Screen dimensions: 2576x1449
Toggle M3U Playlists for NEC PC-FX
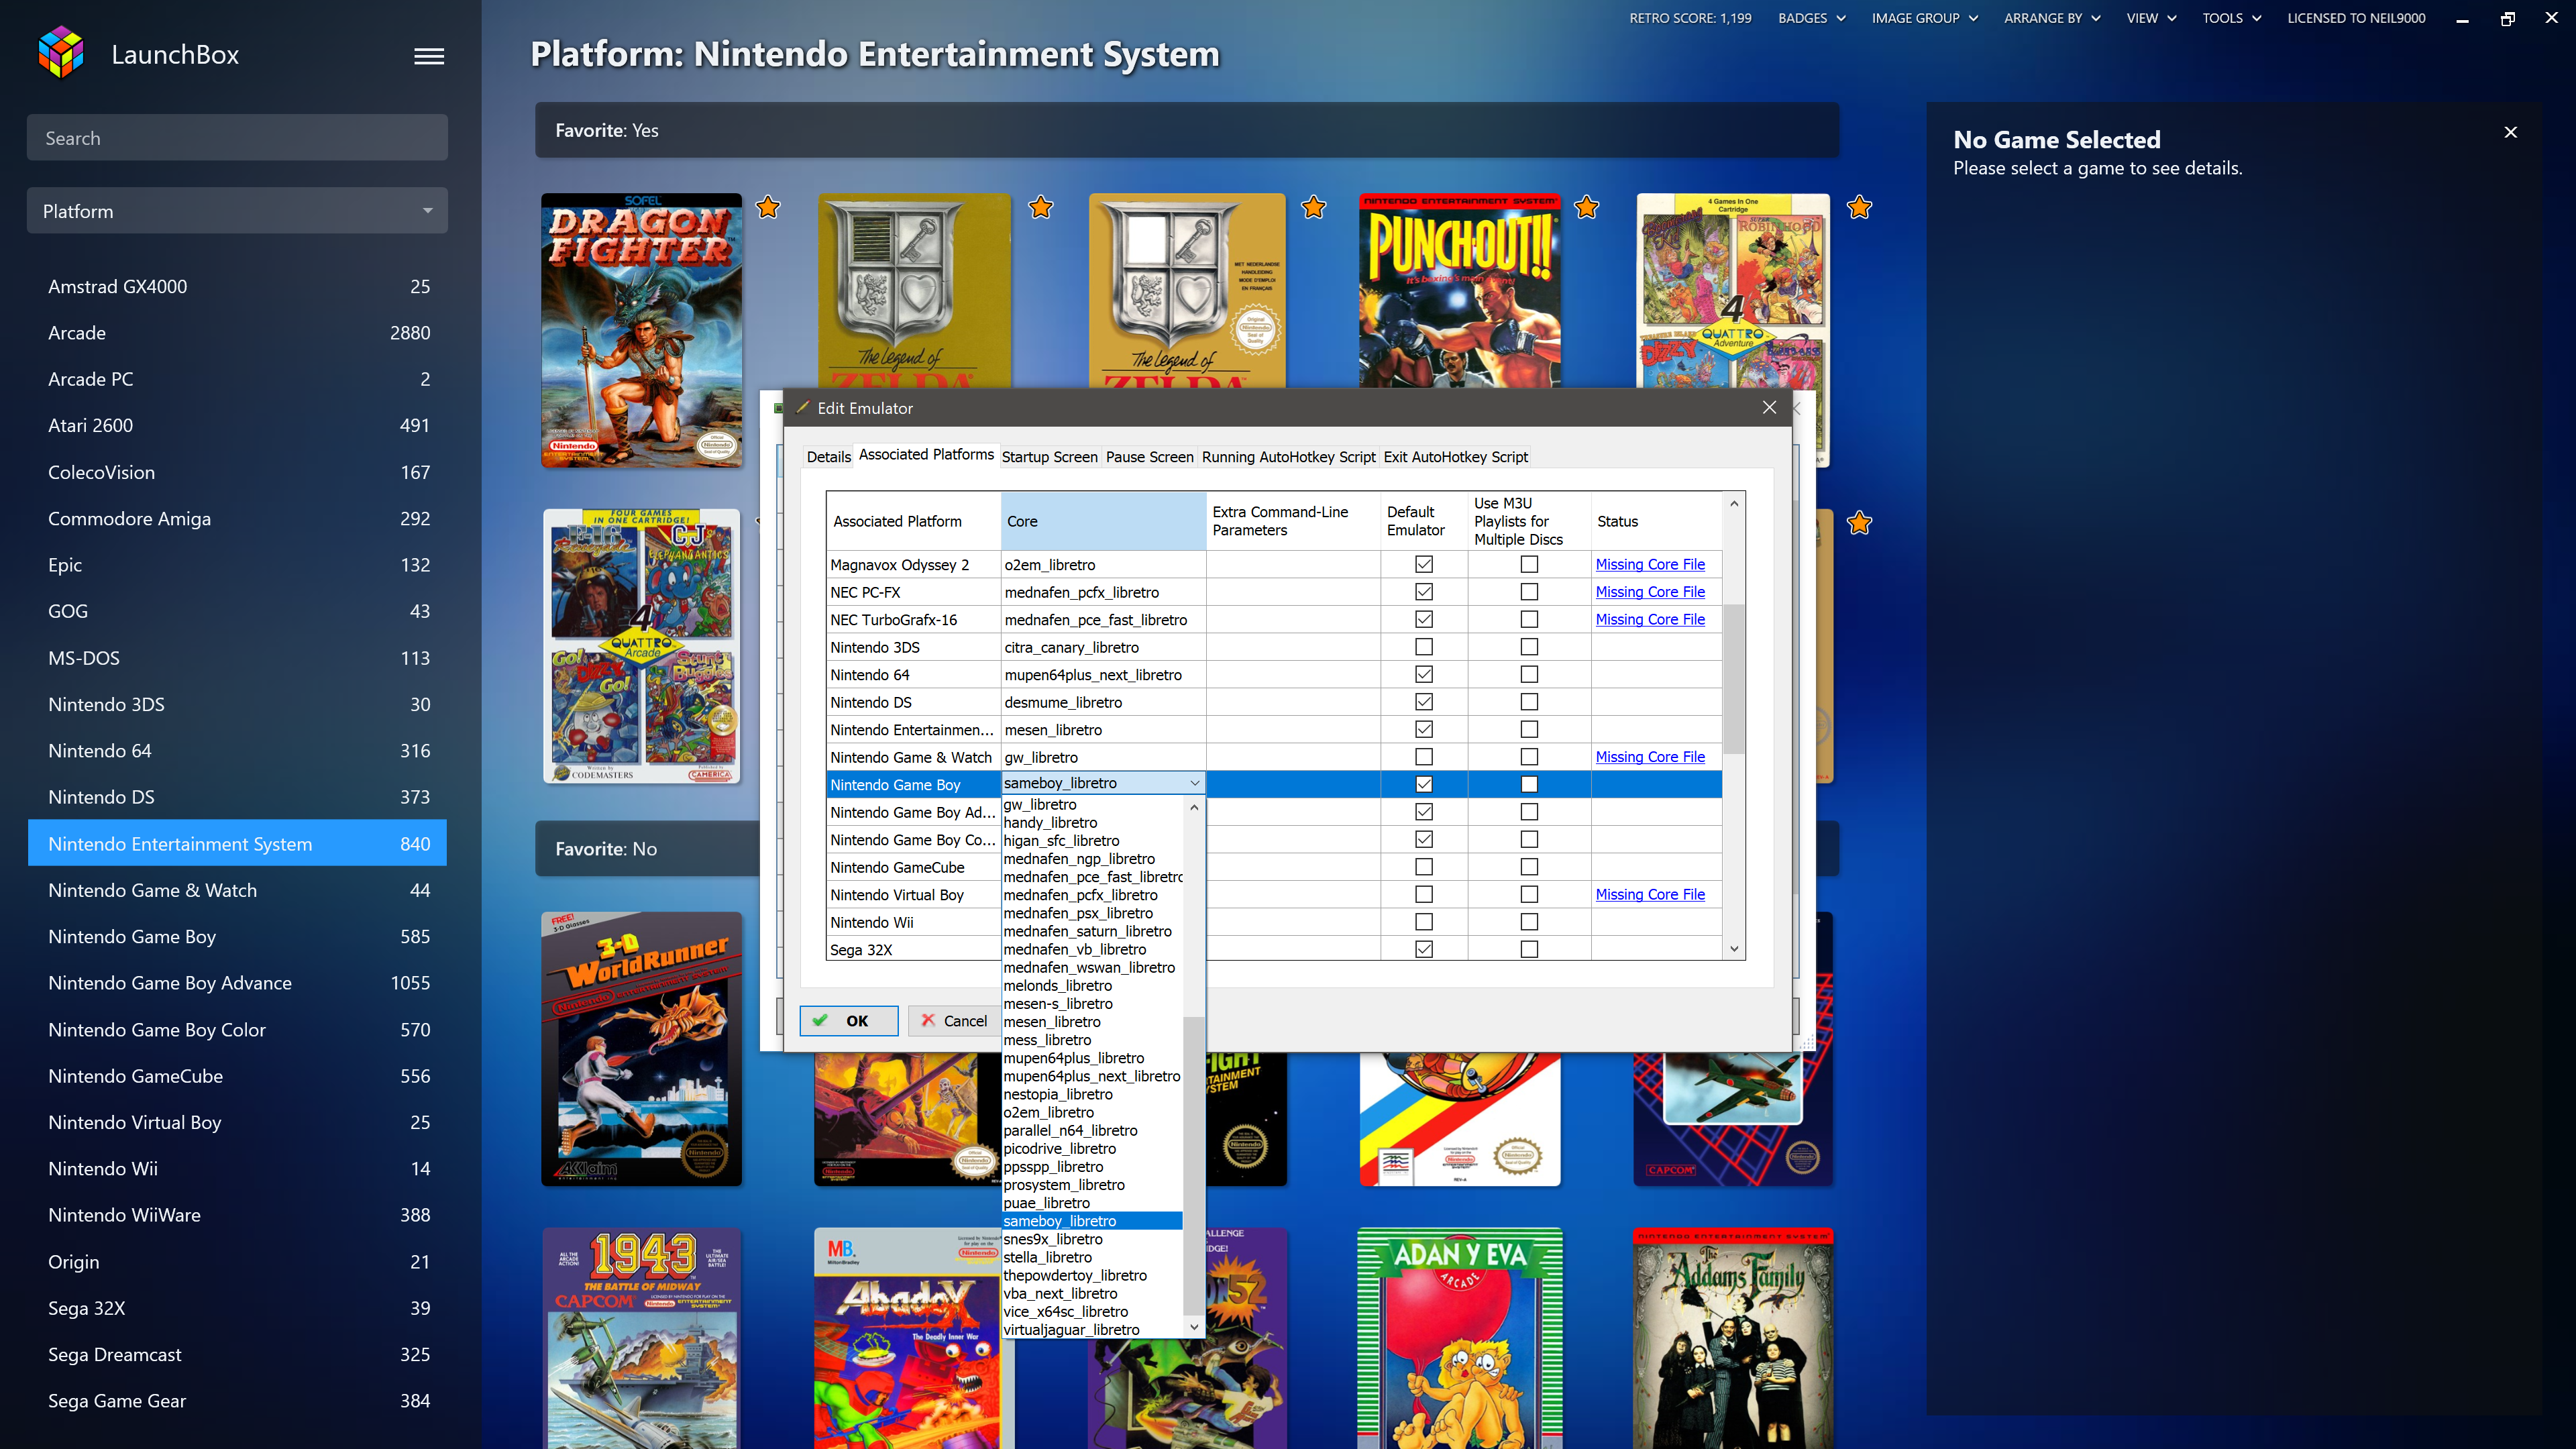point(1529,592)
